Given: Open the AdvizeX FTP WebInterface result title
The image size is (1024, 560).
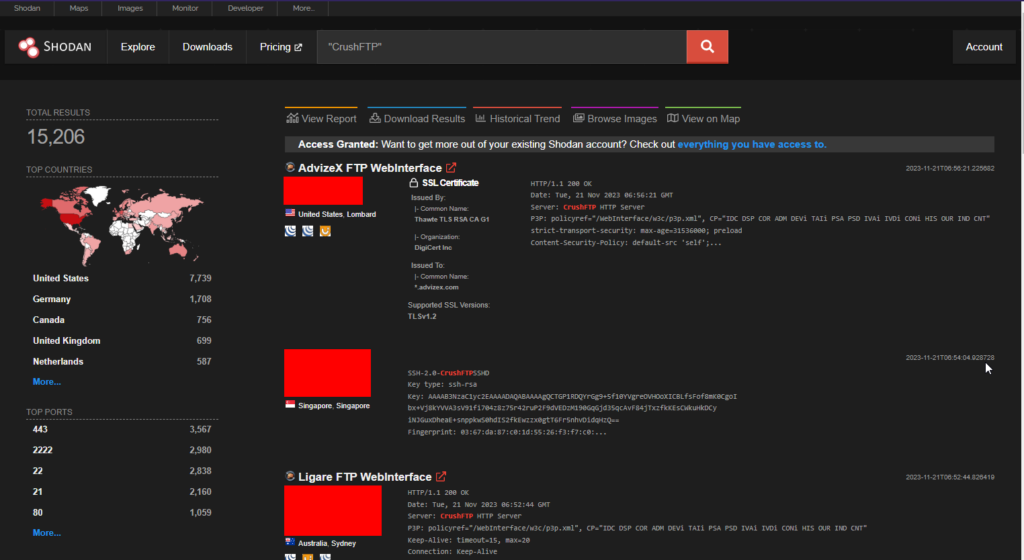Looking at the screenshot, I should (x=370, y=168).
